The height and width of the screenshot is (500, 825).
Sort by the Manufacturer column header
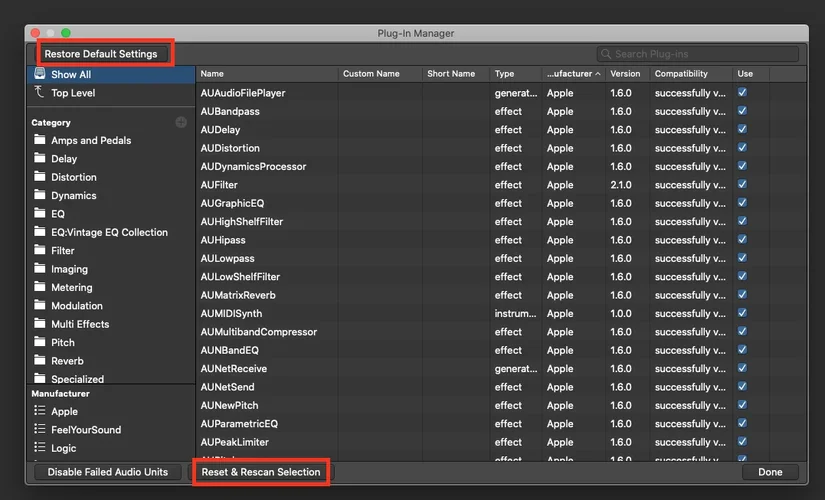[x=573, y=74]
